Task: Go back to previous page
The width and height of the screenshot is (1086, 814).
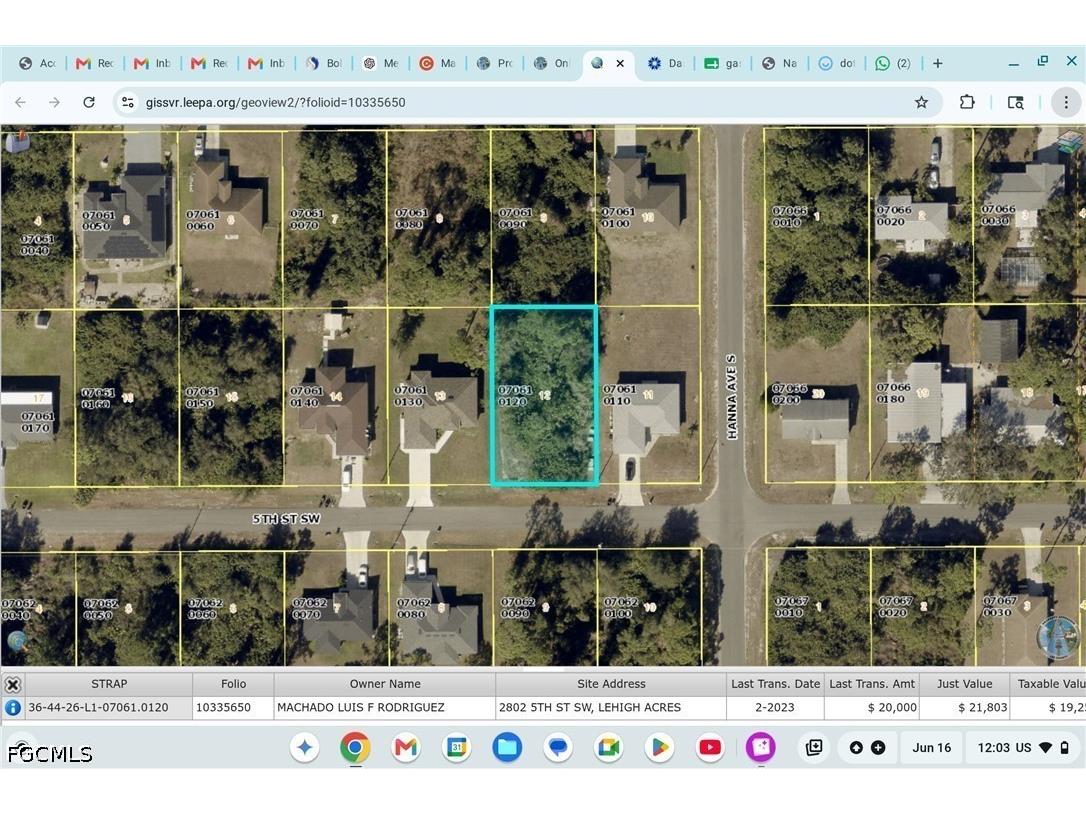Action: tap(21, 102)
